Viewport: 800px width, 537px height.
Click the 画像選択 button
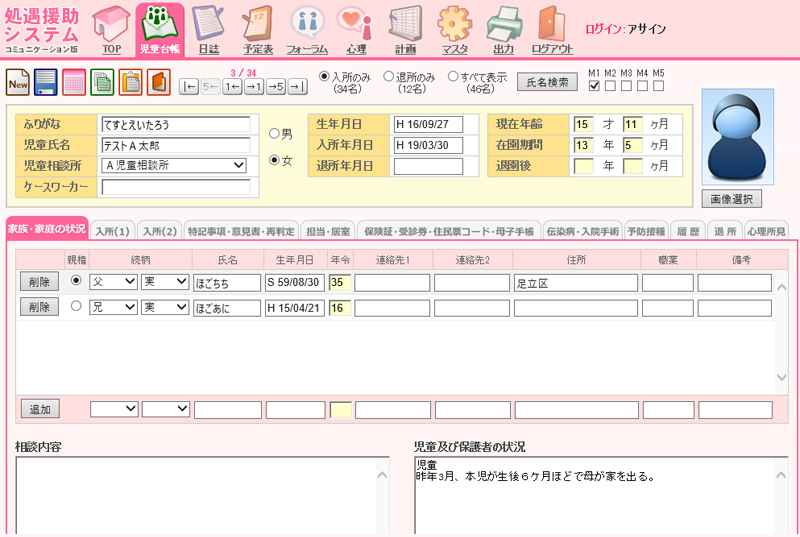pos(731,198)
